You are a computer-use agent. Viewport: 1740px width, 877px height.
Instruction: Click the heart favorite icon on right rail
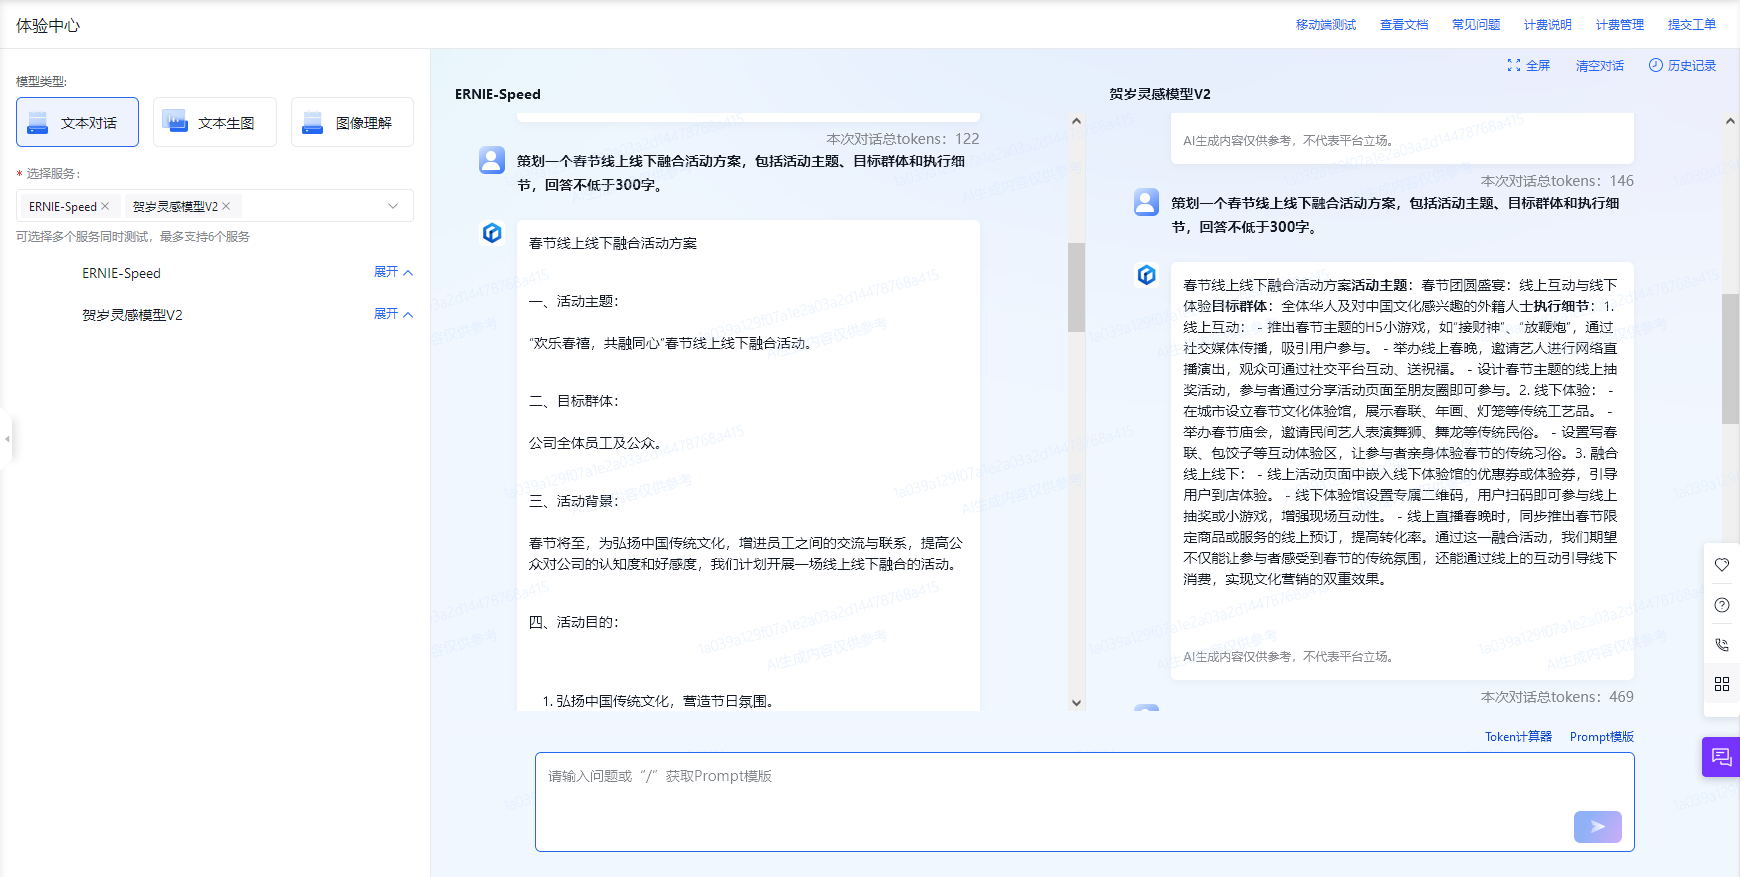[1722, 565]
